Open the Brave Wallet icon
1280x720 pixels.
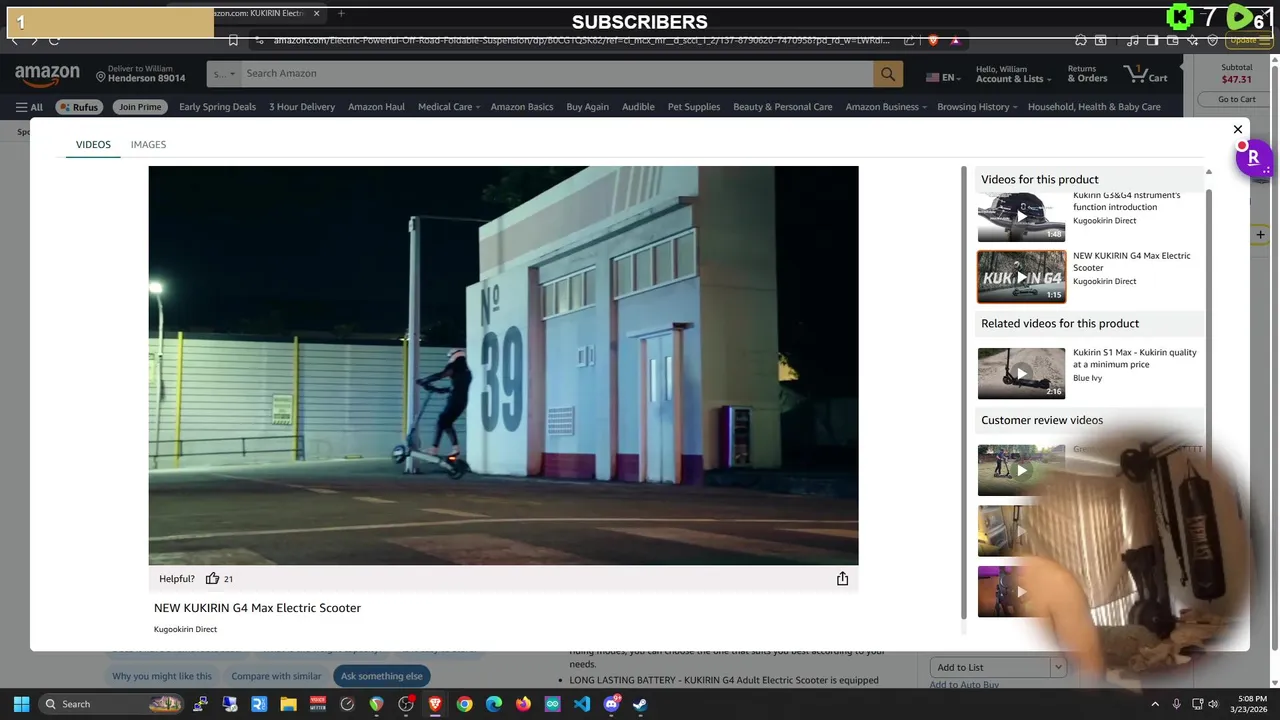(x=1174, y=40)
